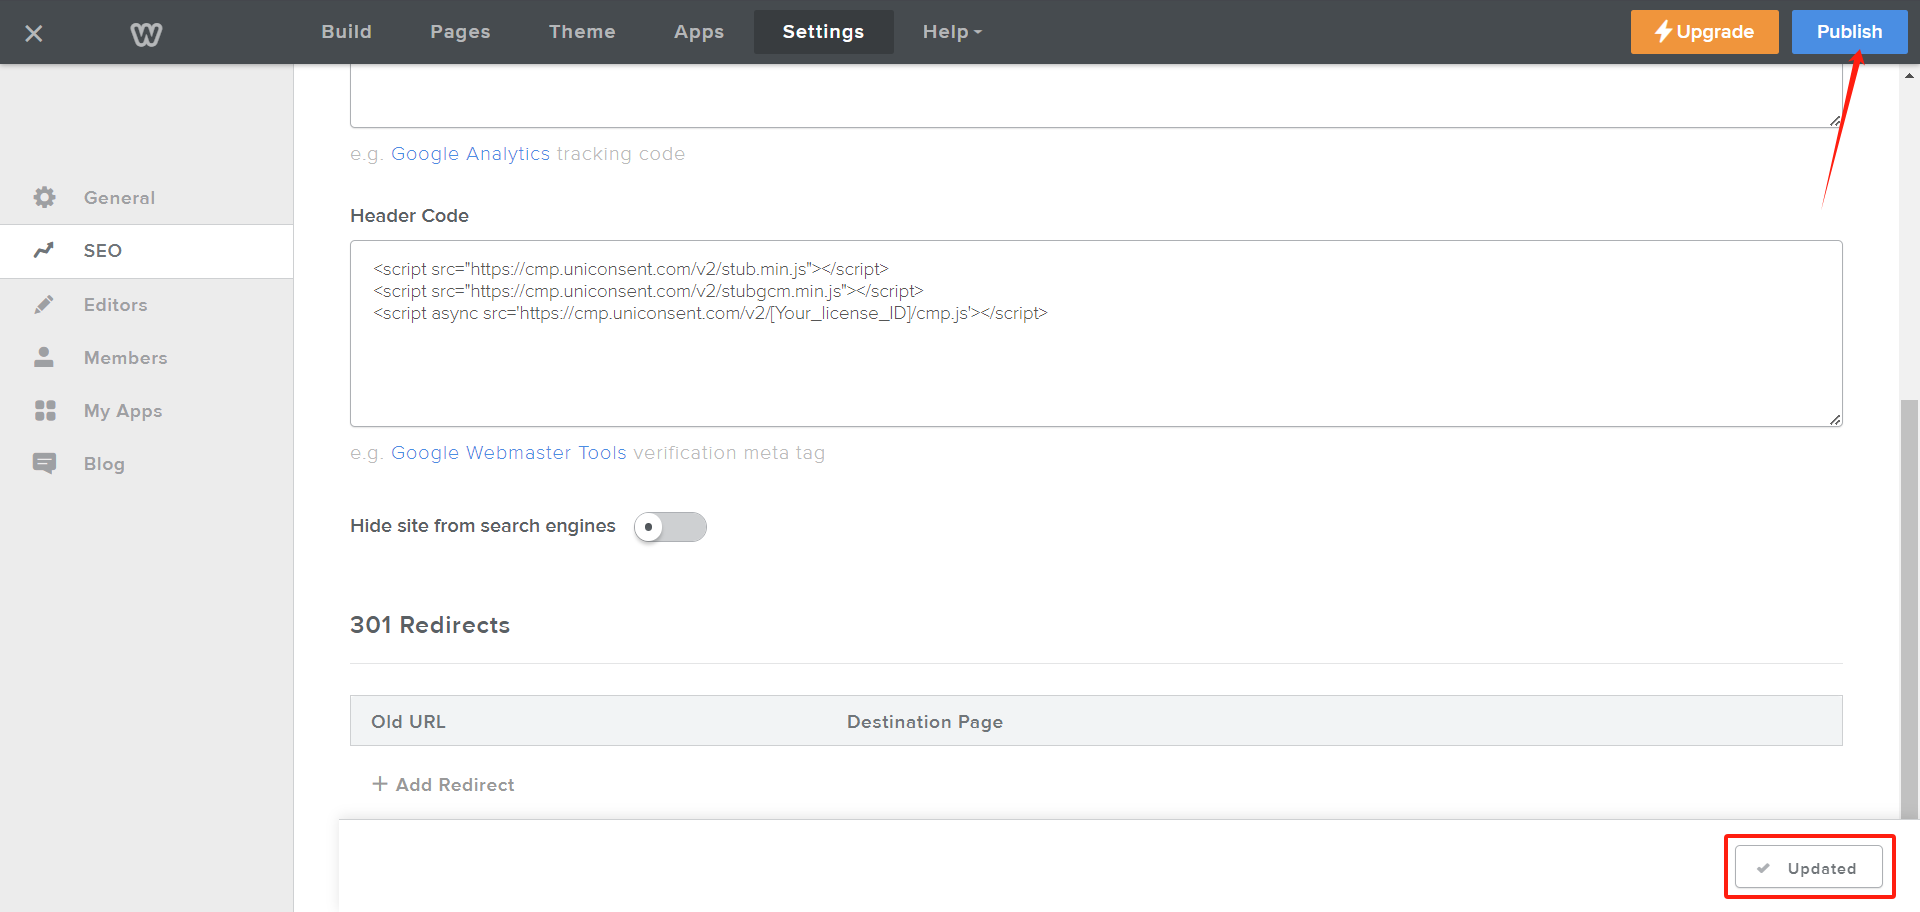Click the Header Code resize handle
The image size is (1920, 912).
[1835, 420]
